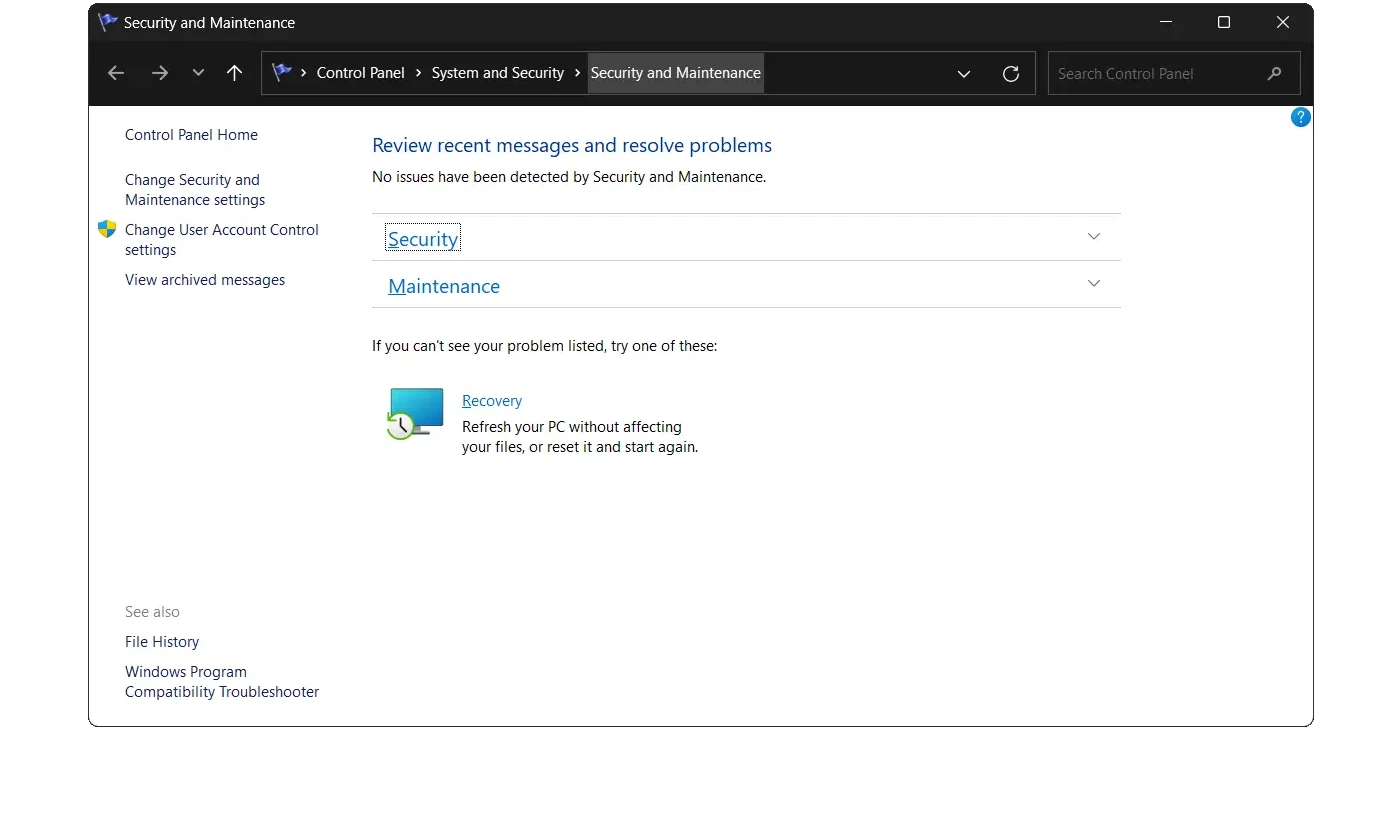This screenshot has height=833, width=1394.
Task: Go back with the left arrow button
Action: coord(116,73)
